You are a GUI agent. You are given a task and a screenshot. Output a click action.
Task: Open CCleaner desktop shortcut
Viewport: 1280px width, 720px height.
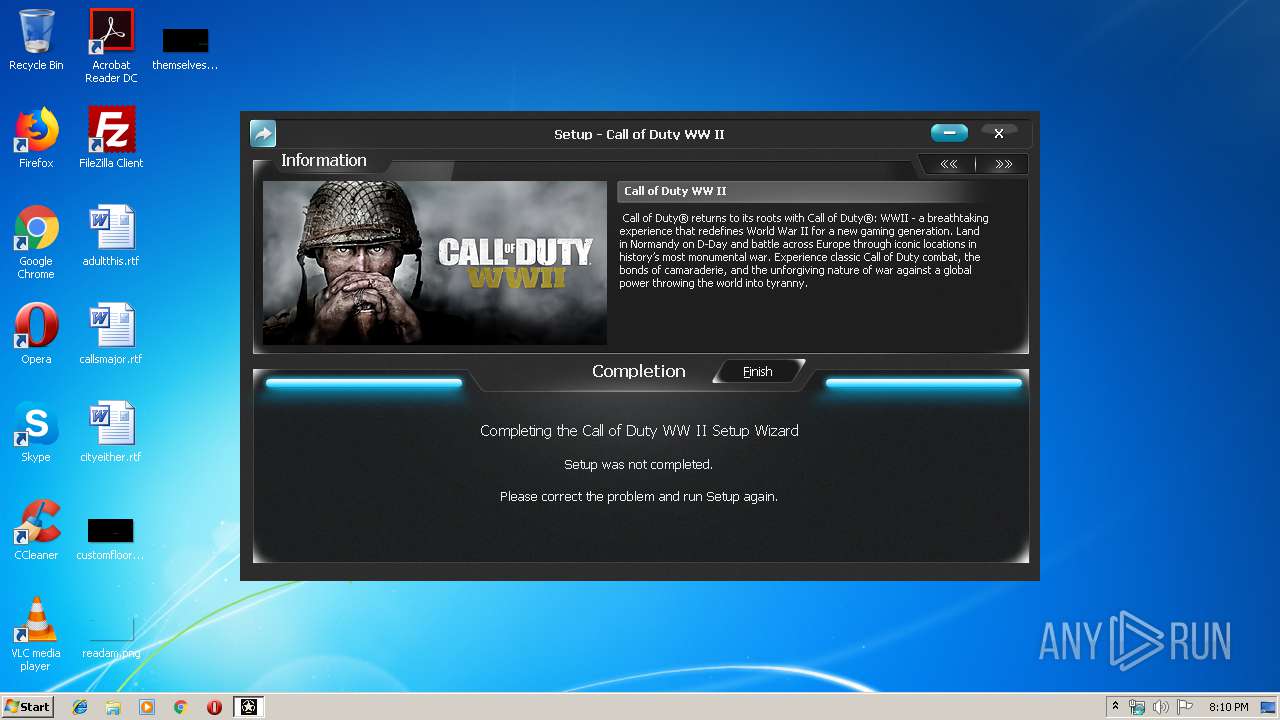(x=36, y=530)
